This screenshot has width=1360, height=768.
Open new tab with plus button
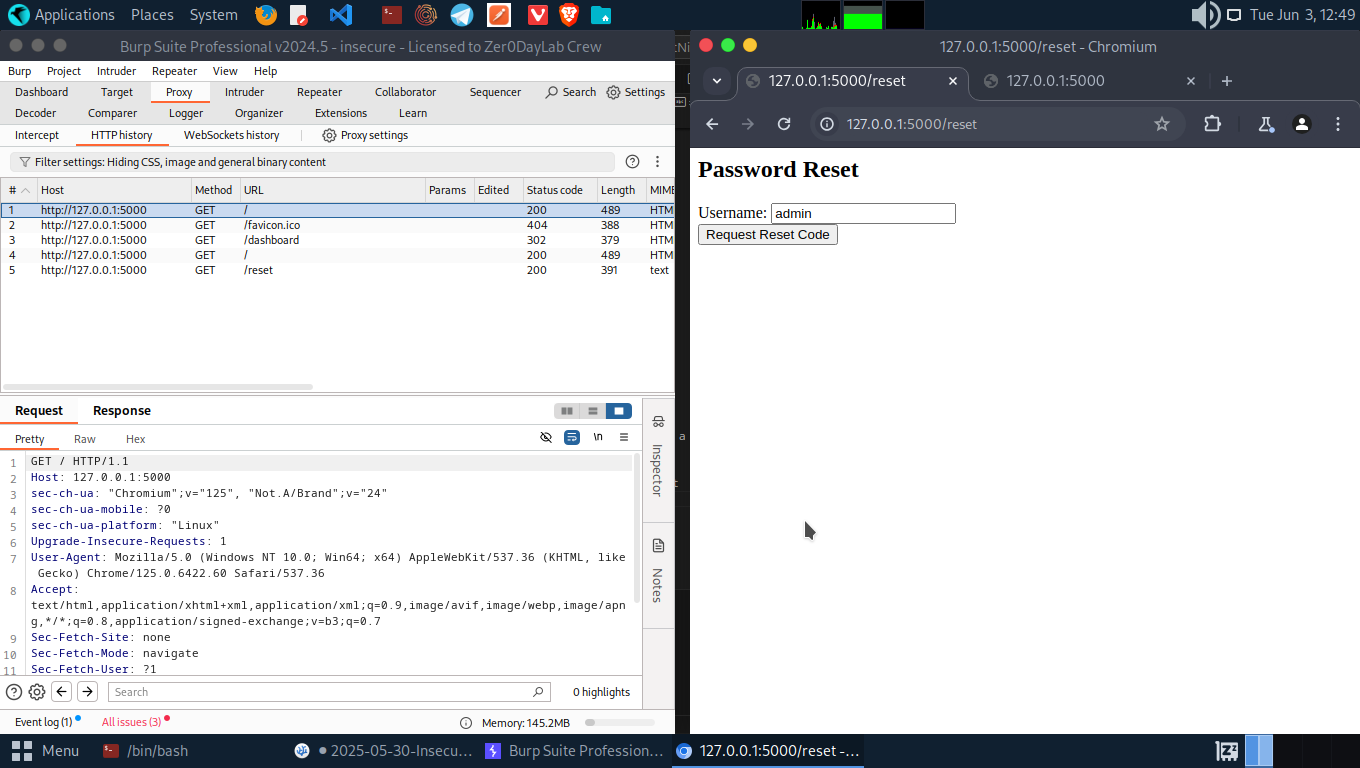click(x=1227, y=81)
